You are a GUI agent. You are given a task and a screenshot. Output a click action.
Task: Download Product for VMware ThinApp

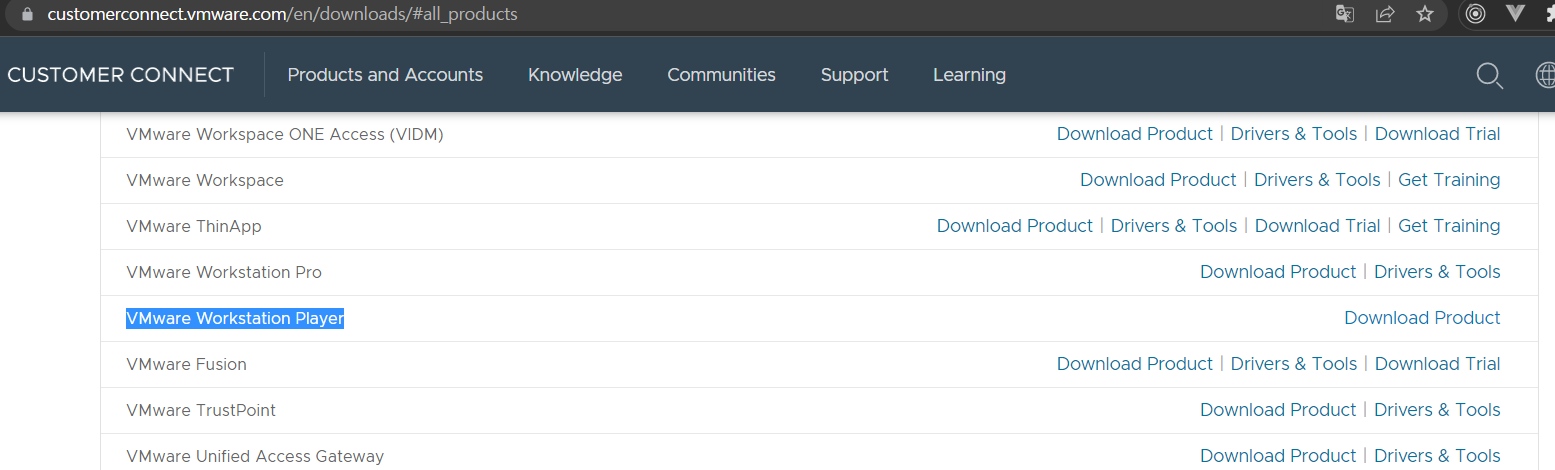point(1015,226)
